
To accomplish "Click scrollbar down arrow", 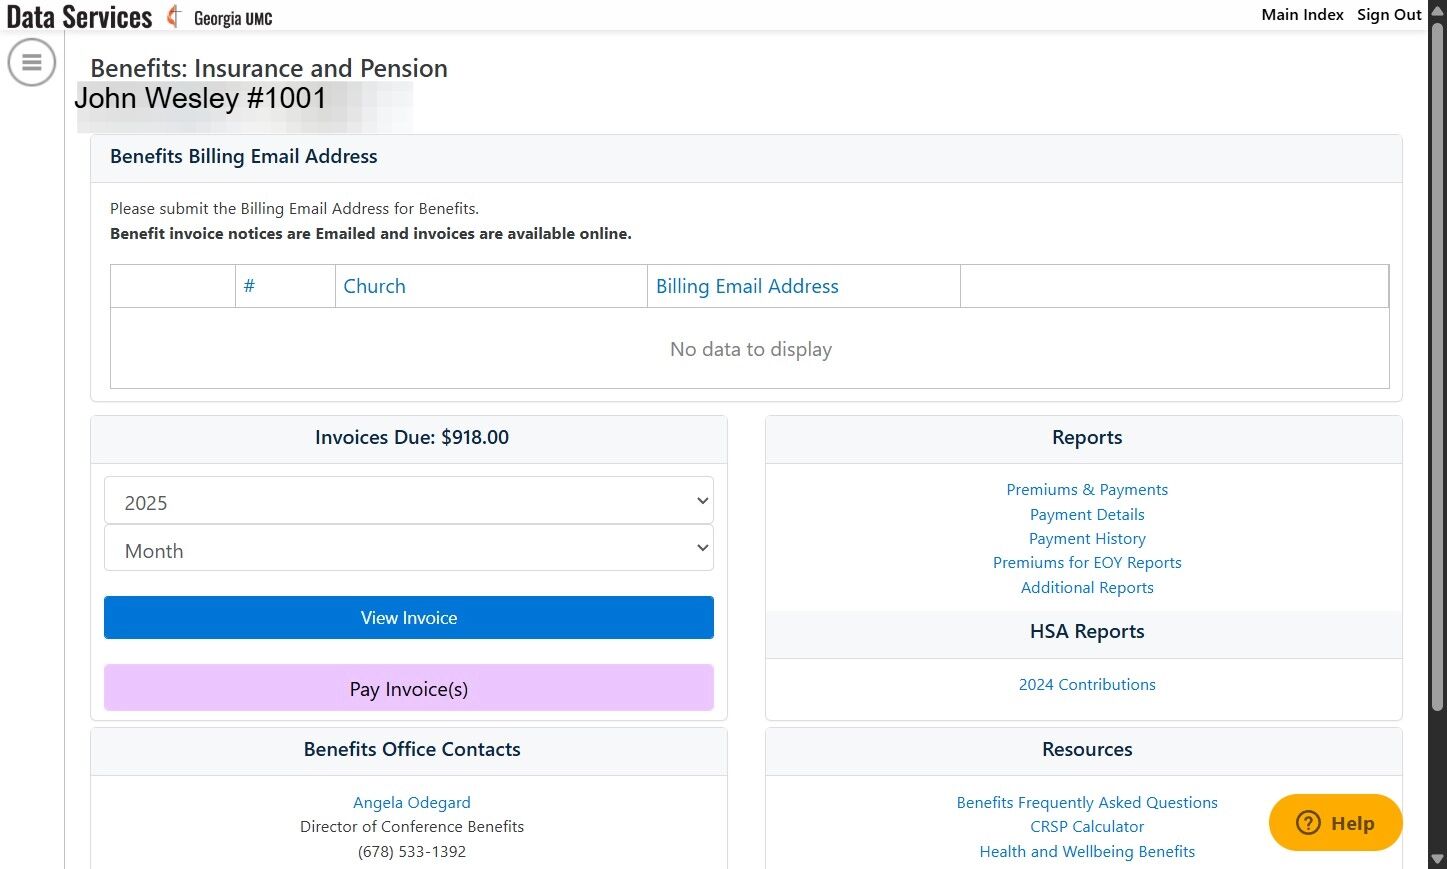I will point(1438,859).
